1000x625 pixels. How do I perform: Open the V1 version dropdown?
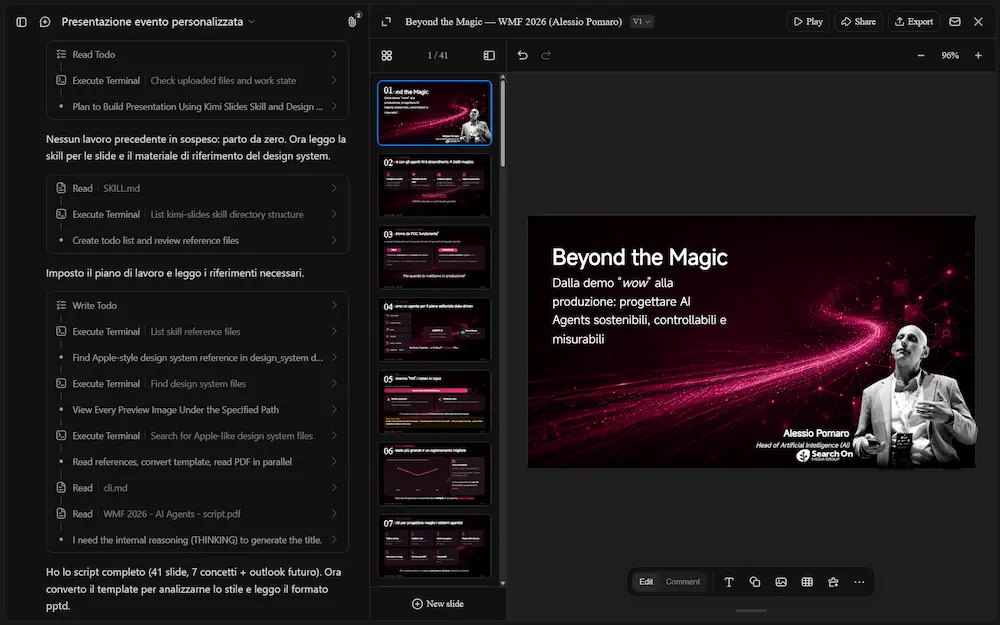pos(642,22)
